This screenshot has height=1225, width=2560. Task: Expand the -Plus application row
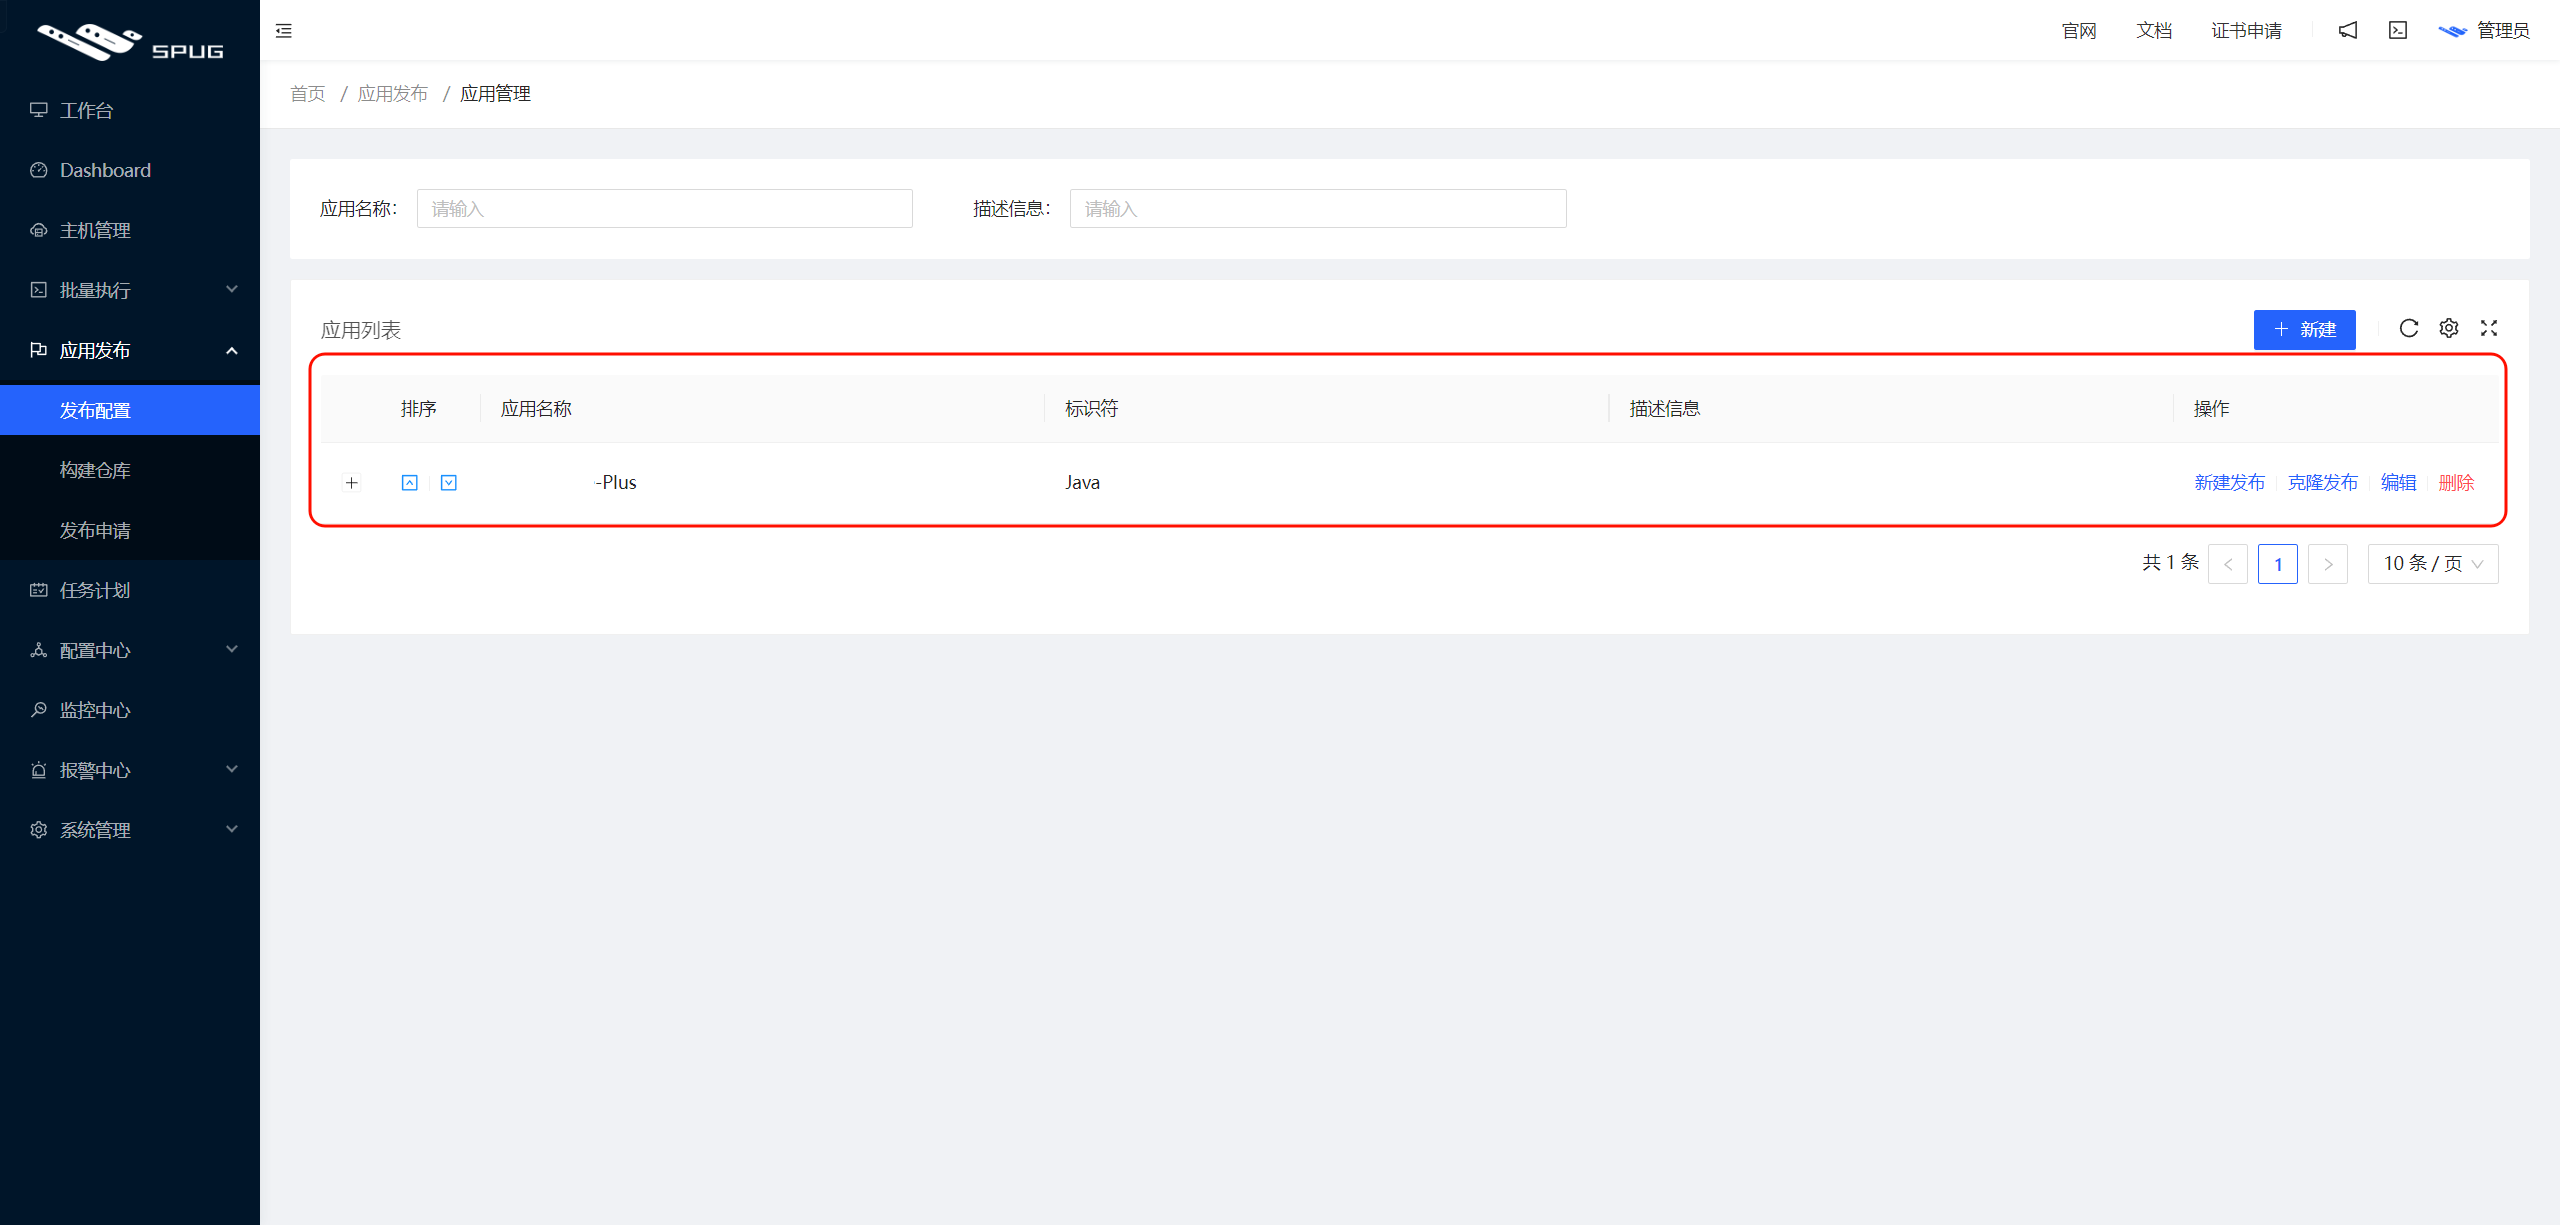pyautogui.click(x=352, y=483)
